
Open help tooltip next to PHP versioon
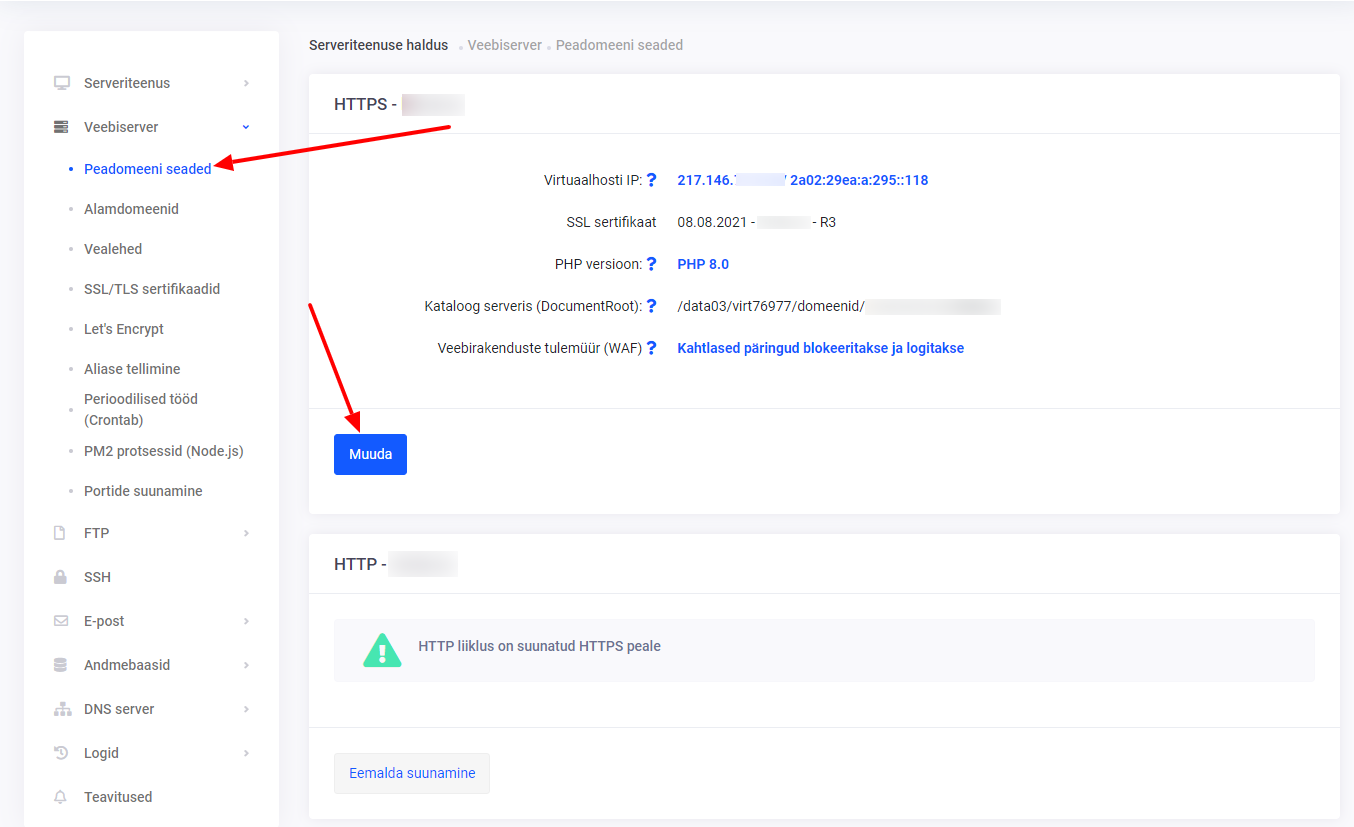(x=651, y=264)
